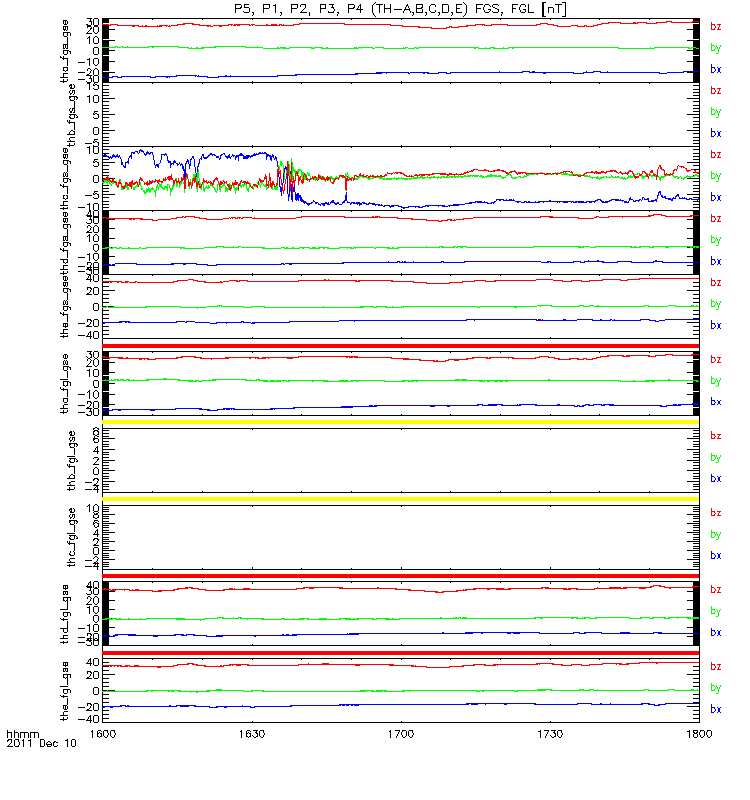Click the bz legend of the_fgl_gse panel
Viewport: 750px width, 800px height.
(715, 667)
